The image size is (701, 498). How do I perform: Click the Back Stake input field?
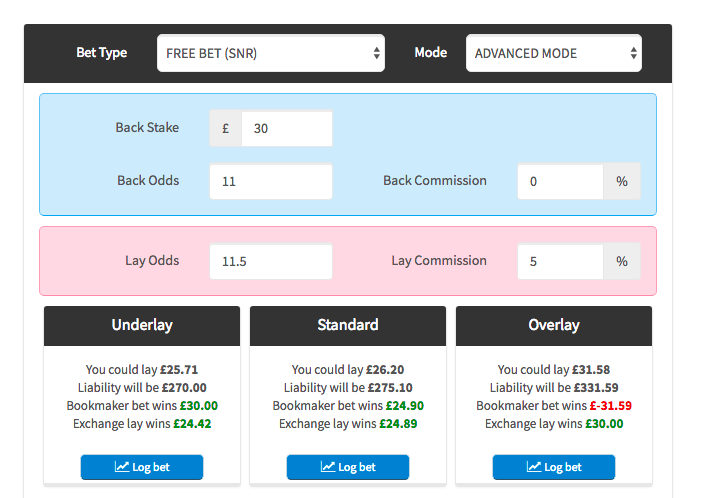pos(287,128)
